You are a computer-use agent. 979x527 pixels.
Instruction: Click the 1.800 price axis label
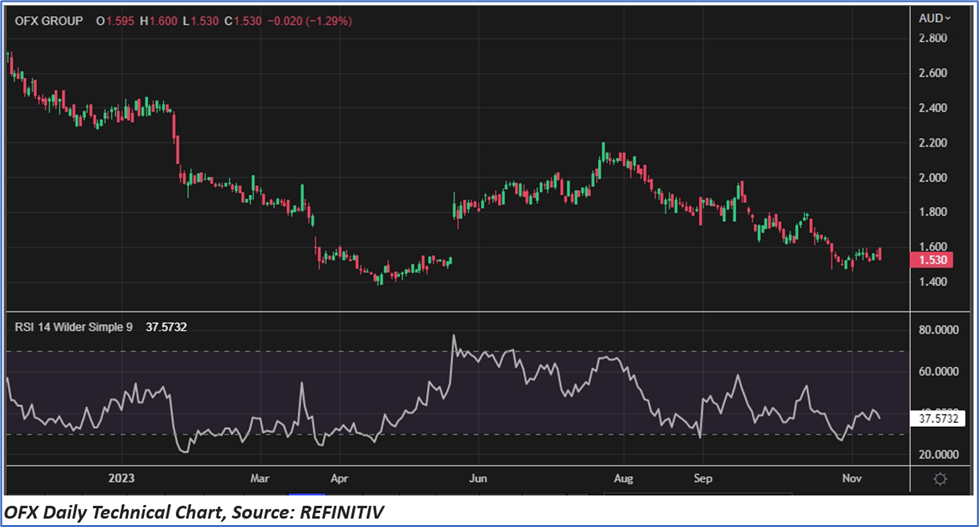point(933,212)
